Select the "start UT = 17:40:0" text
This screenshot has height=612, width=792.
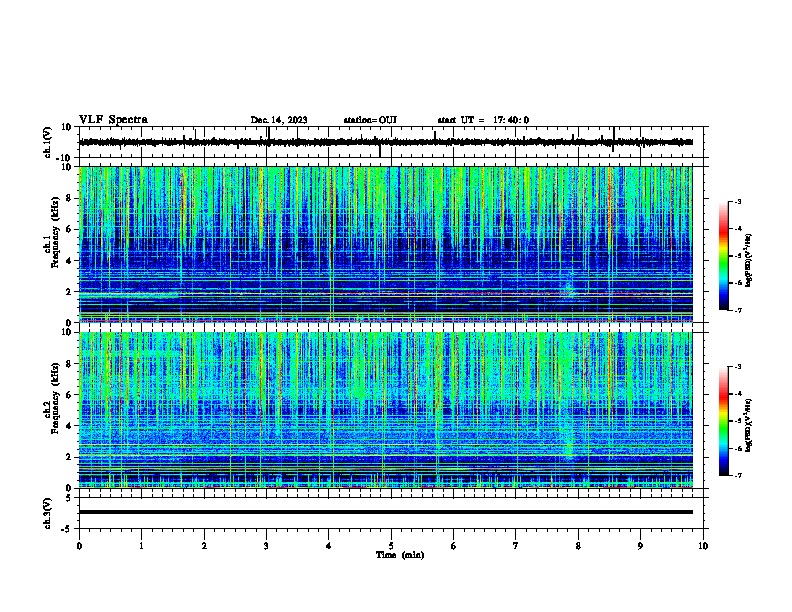[x=483, y=120]
